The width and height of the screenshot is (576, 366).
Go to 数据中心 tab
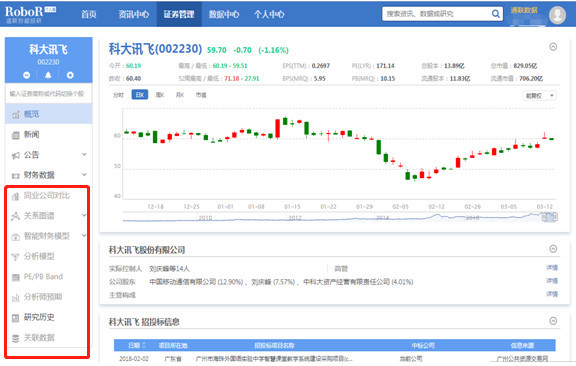coord(224,14)
